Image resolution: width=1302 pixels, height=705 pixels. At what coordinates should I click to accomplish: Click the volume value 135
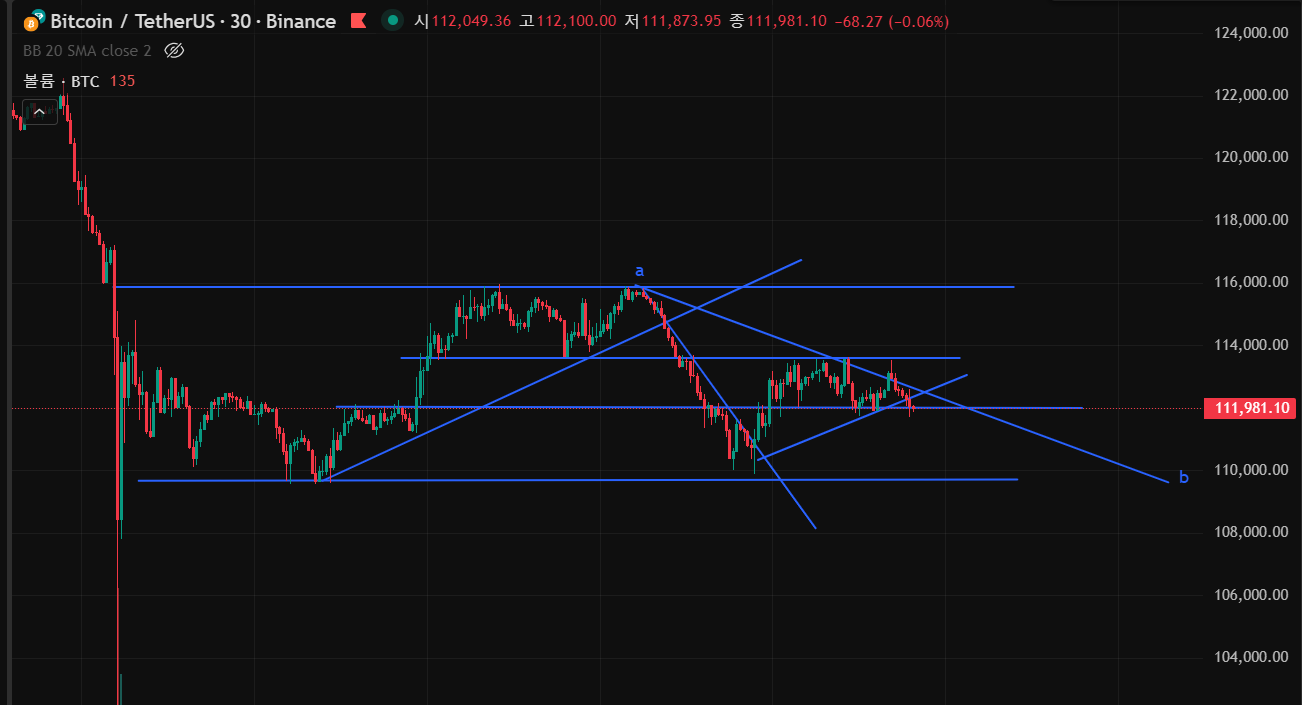point(122,81)
